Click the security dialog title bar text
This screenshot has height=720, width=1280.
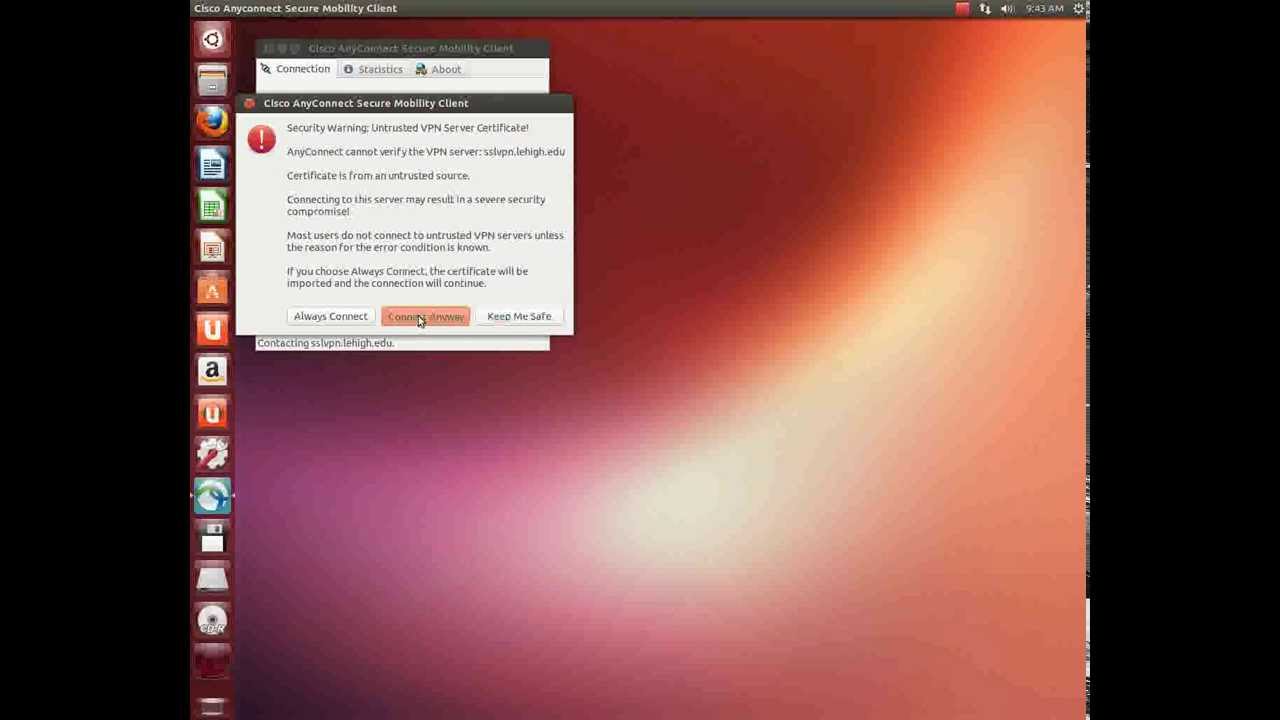366,103
